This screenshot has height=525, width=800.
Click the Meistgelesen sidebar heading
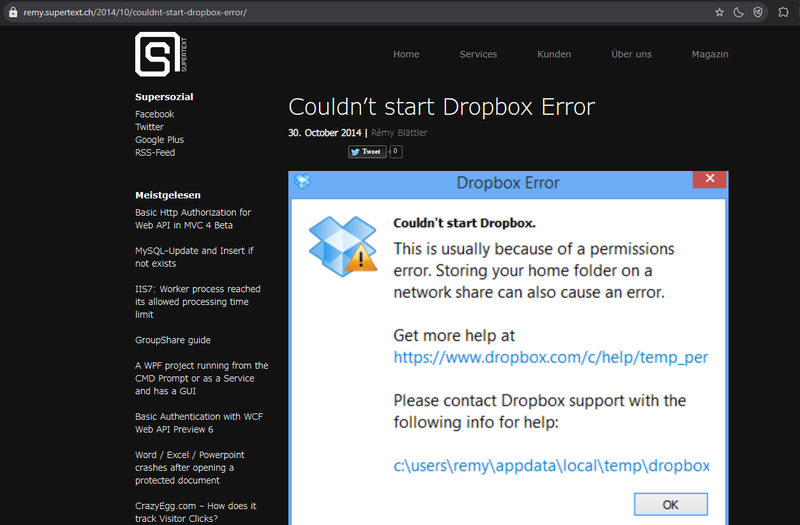pyautogui.click(x=168, y=195)
